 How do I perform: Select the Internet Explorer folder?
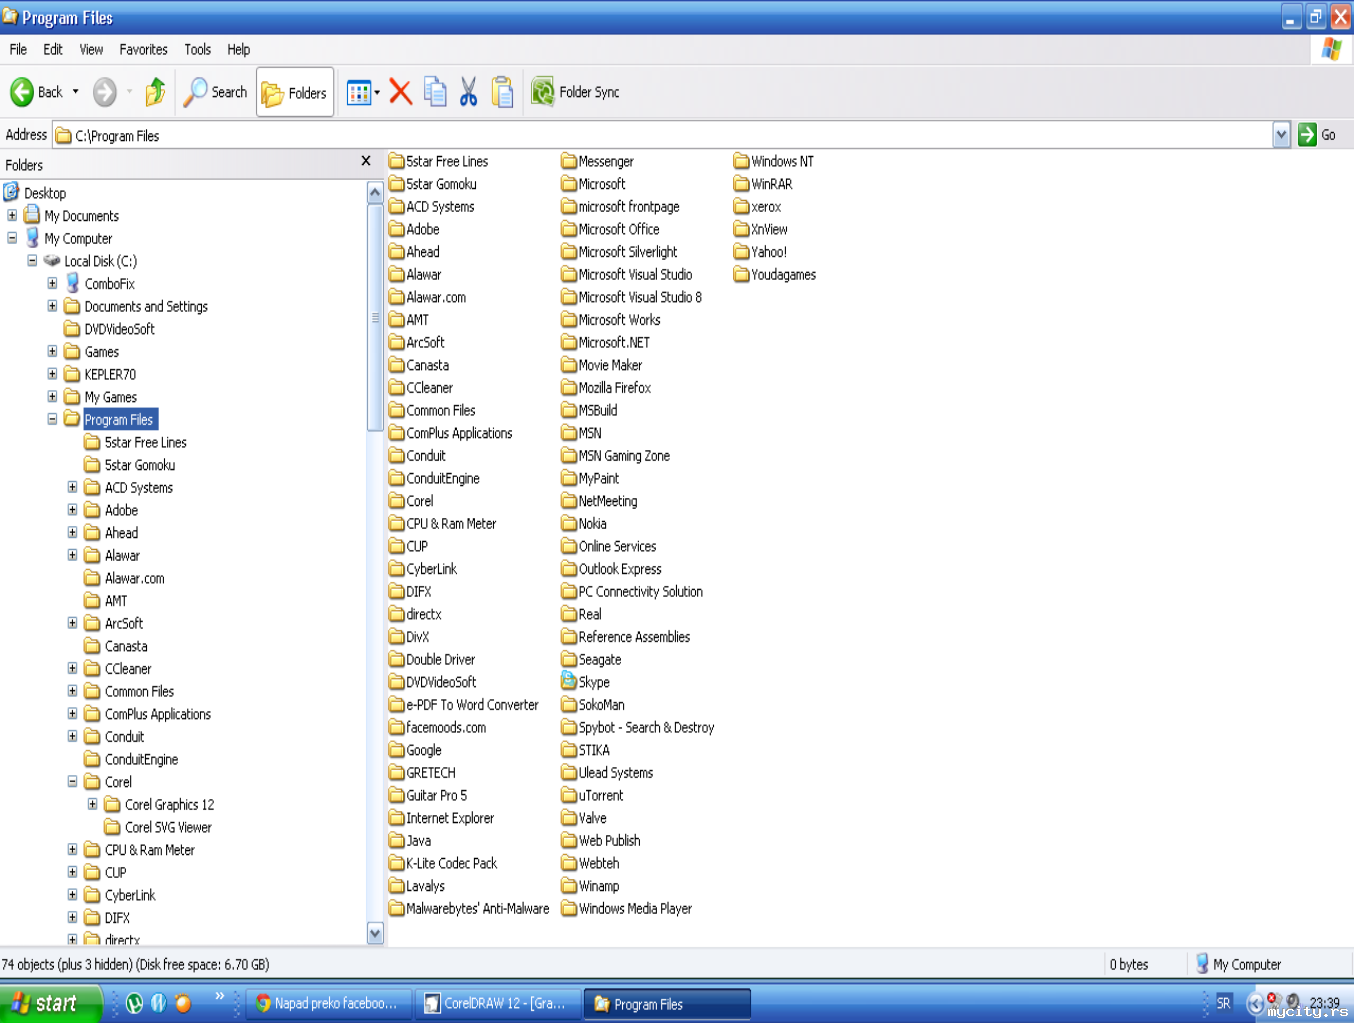[x=441, y=818]
